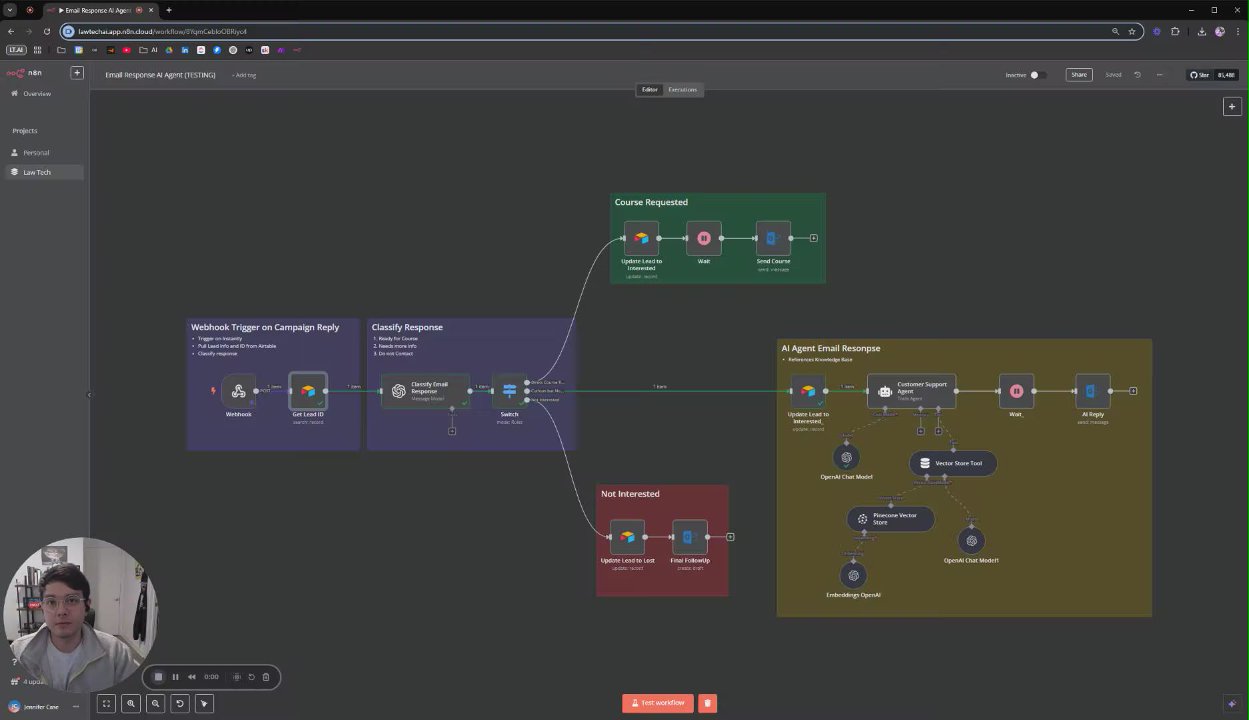Expand the plus output after AI Reply node
The width and height of the screenshot is (1249, 720).
pos(1133,391)
